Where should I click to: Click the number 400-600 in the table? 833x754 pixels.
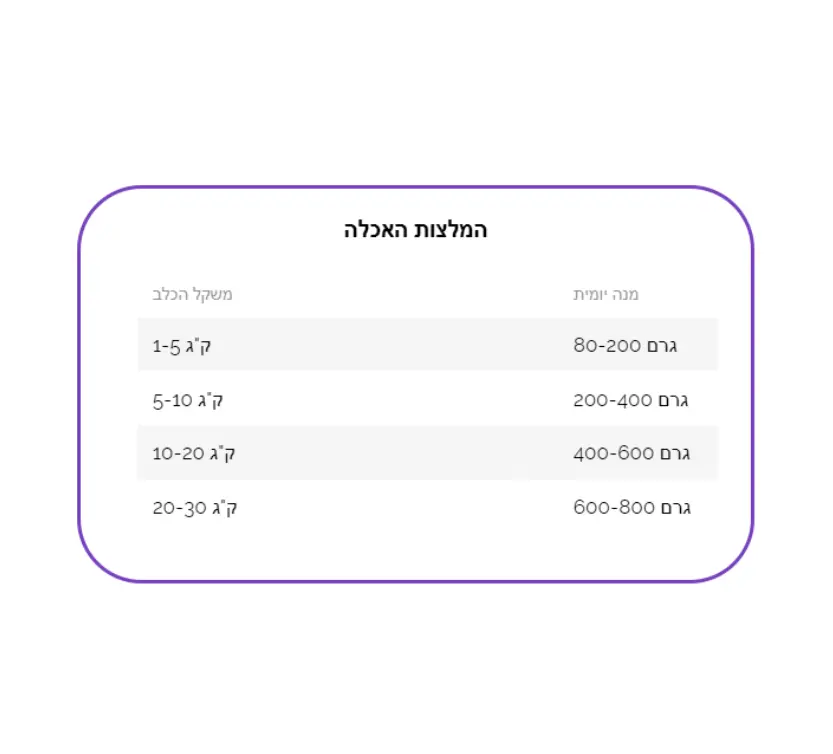tap(614, 453)
